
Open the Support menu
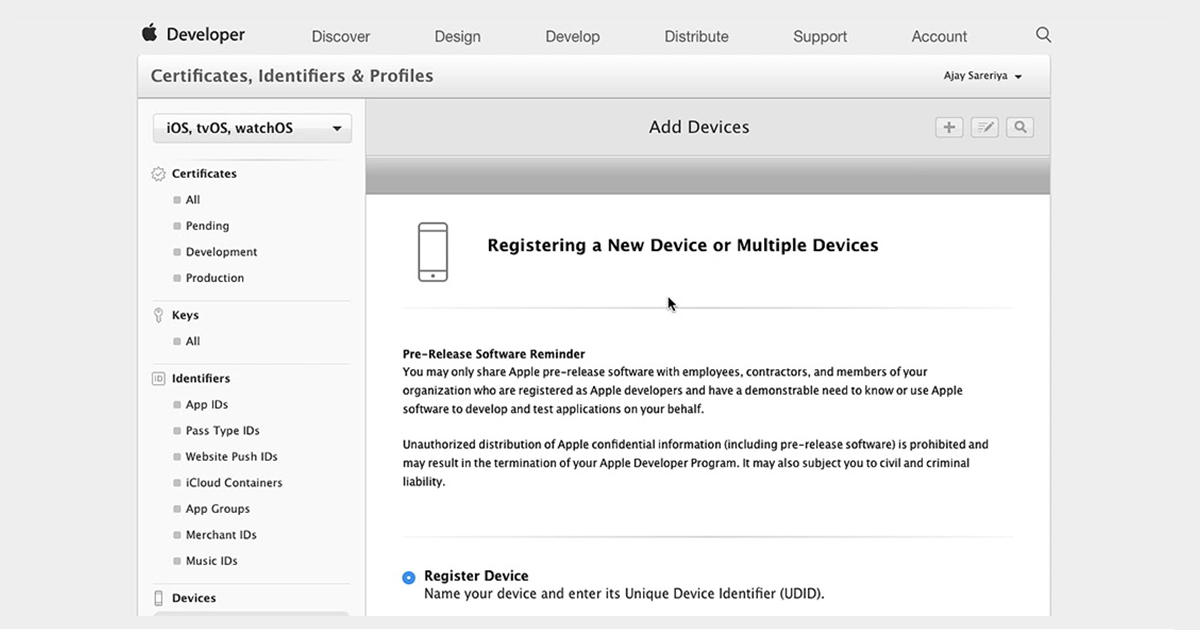coord(820,36)
